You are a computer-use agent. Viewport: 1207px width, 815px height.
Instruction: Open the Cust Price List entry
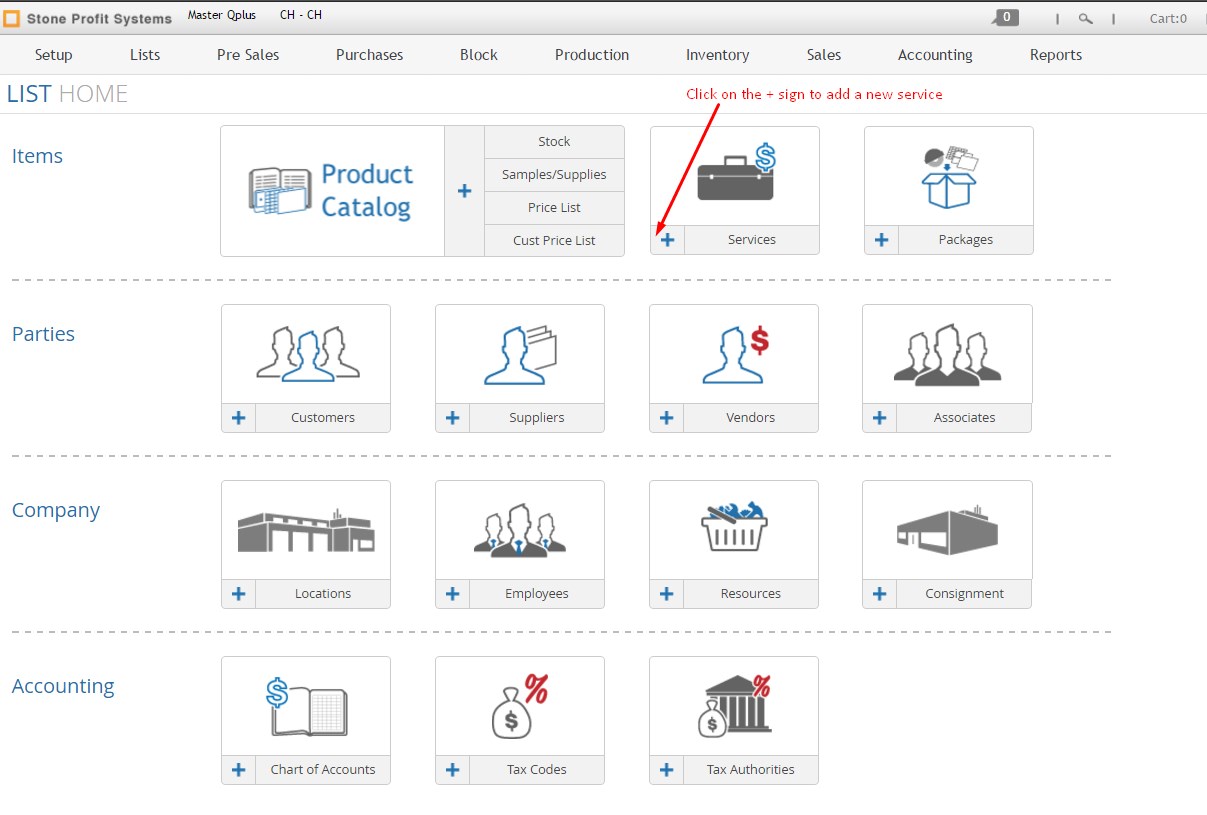(x=554, y=240)
